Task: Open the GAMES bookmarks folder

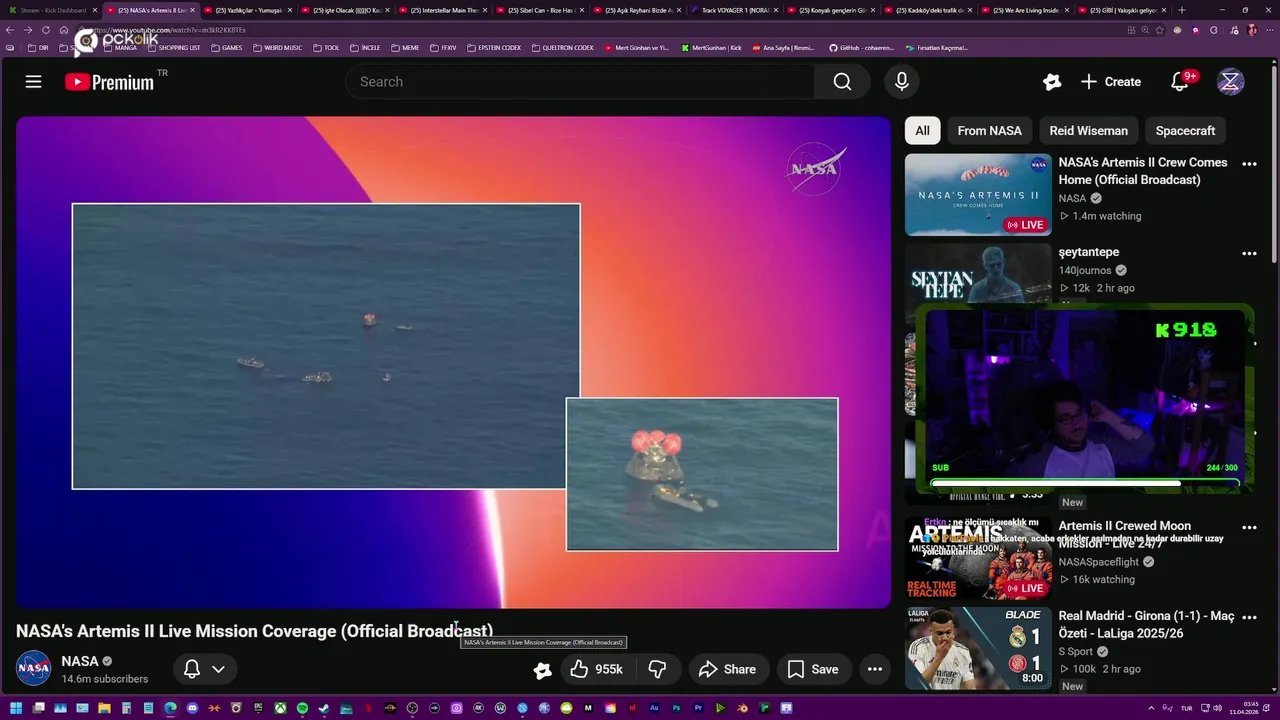Action: pyautogui.click(x=227, y=48)
